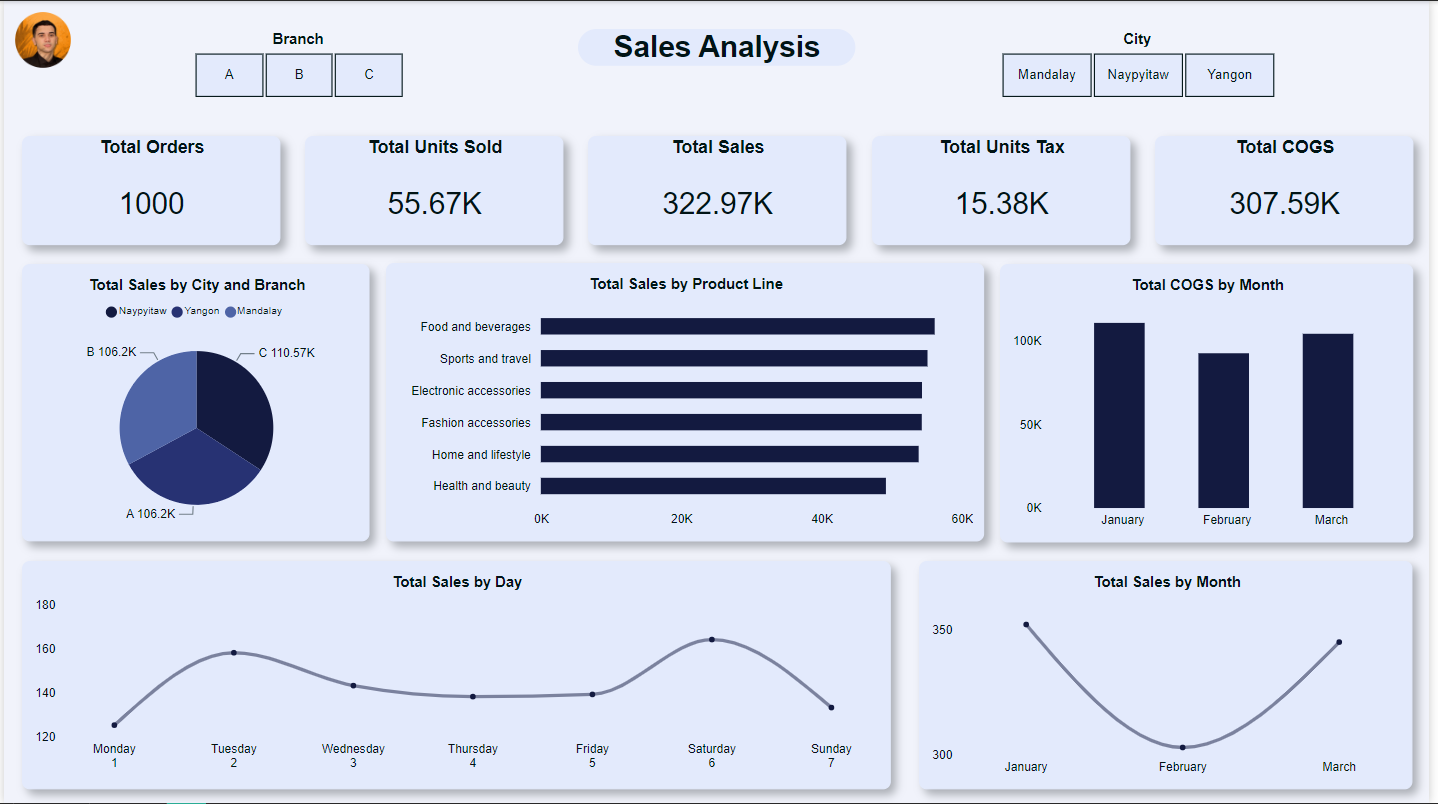Select Branch B slicer button
The image size is (1438, 804).
[x=299, y=75]
